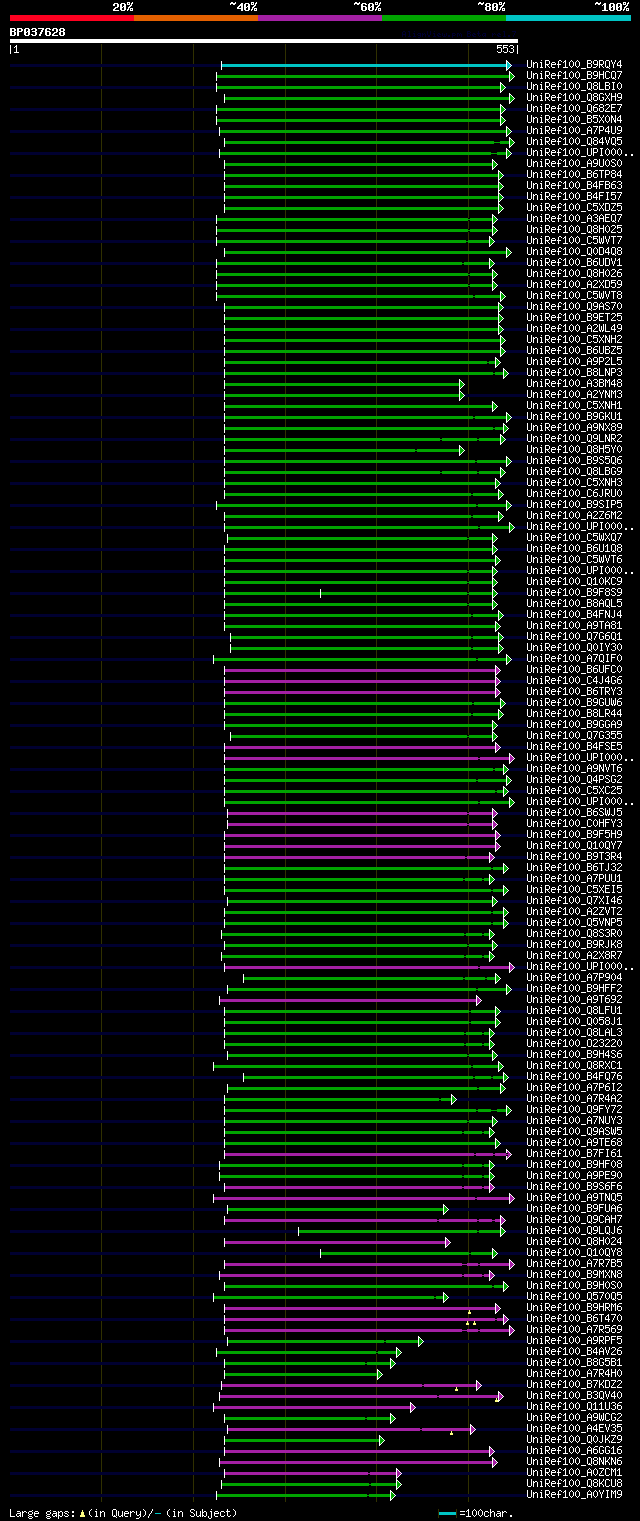Open hit UniRef100_Q8GXH9

tap(574, 97)
